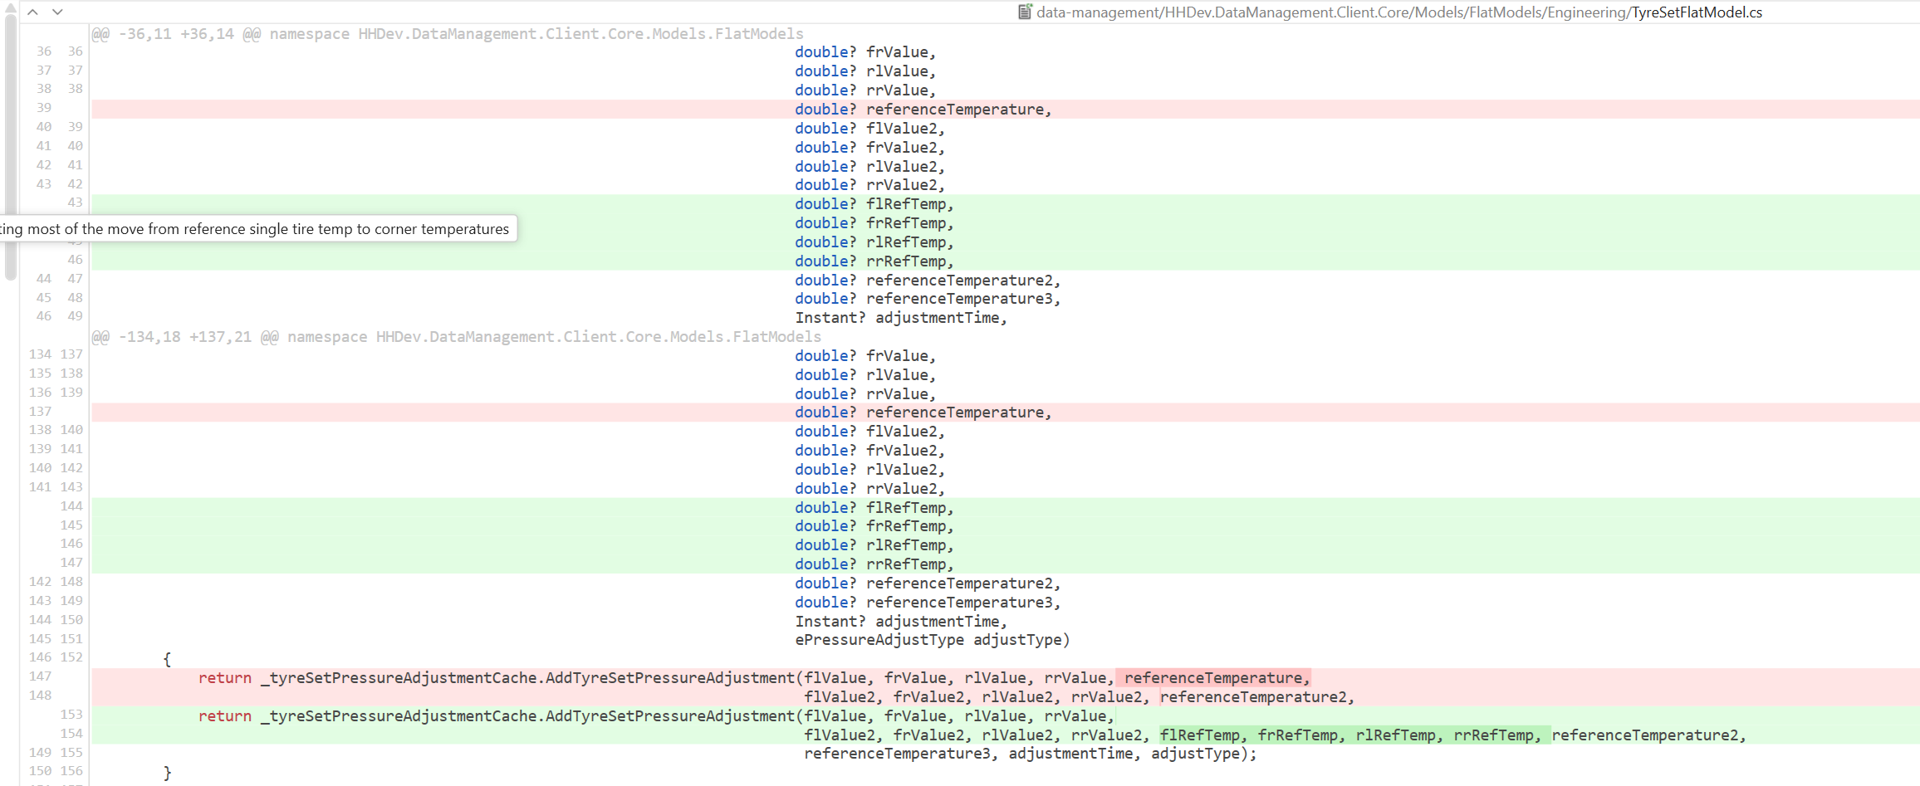
Task: Select removed referenceTemperature line at old line 39
Action: [x=922, y=110]
